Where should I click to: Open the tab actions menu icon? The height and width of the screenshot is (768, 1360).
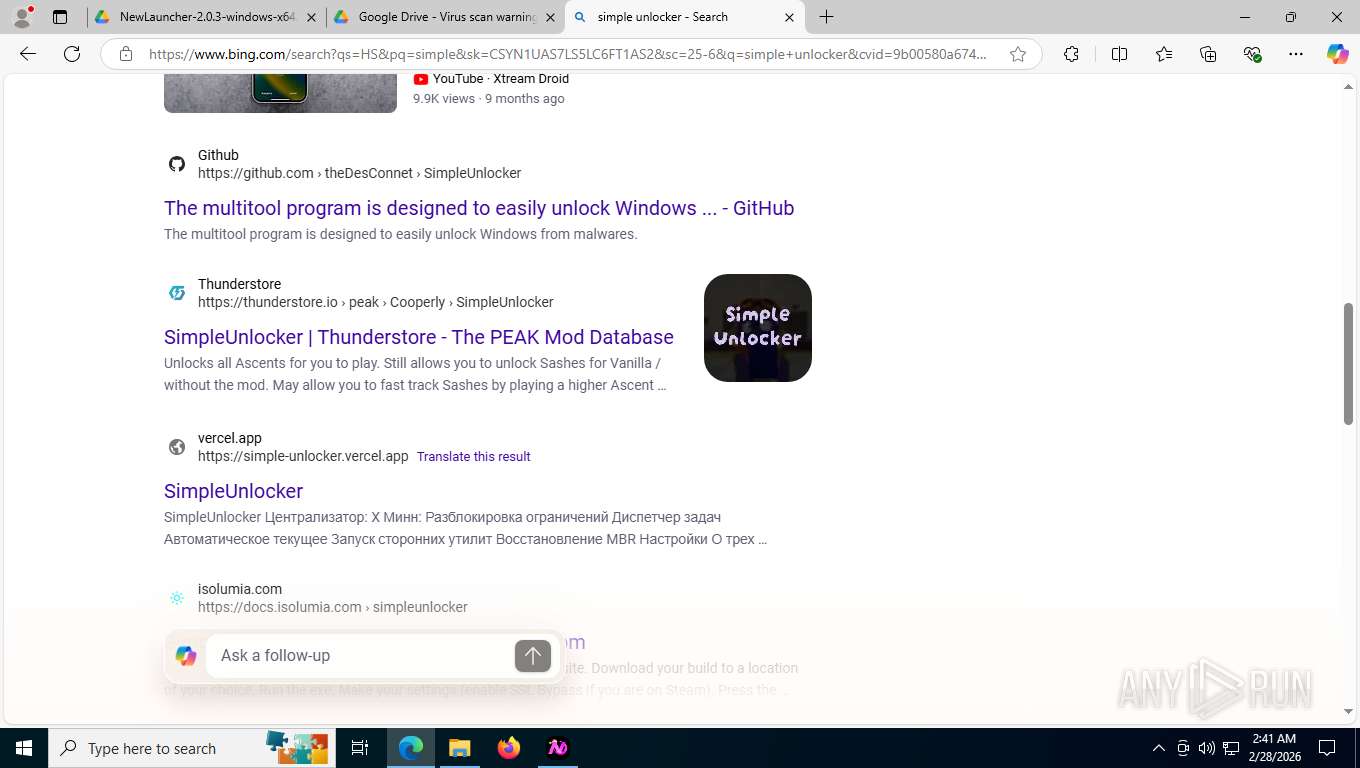pyautogui.click(x=60, y=17)
